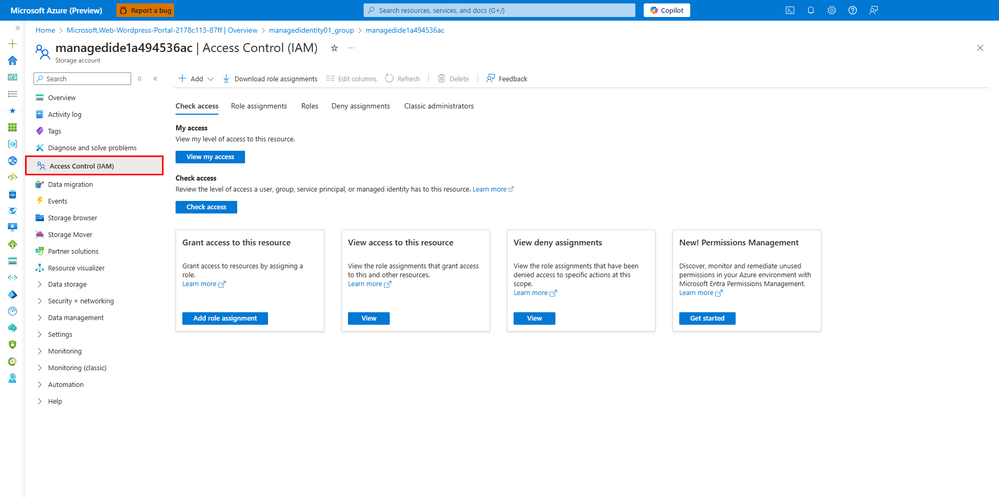This screenshot has width=999, height=498.
Task: Open Learn more link beside Check access description
Action: (493, 190)
